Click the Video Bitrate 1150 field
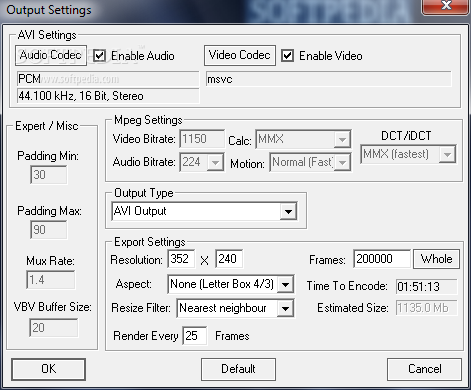Viewport: 471px width, 390px height. [202, 139]
